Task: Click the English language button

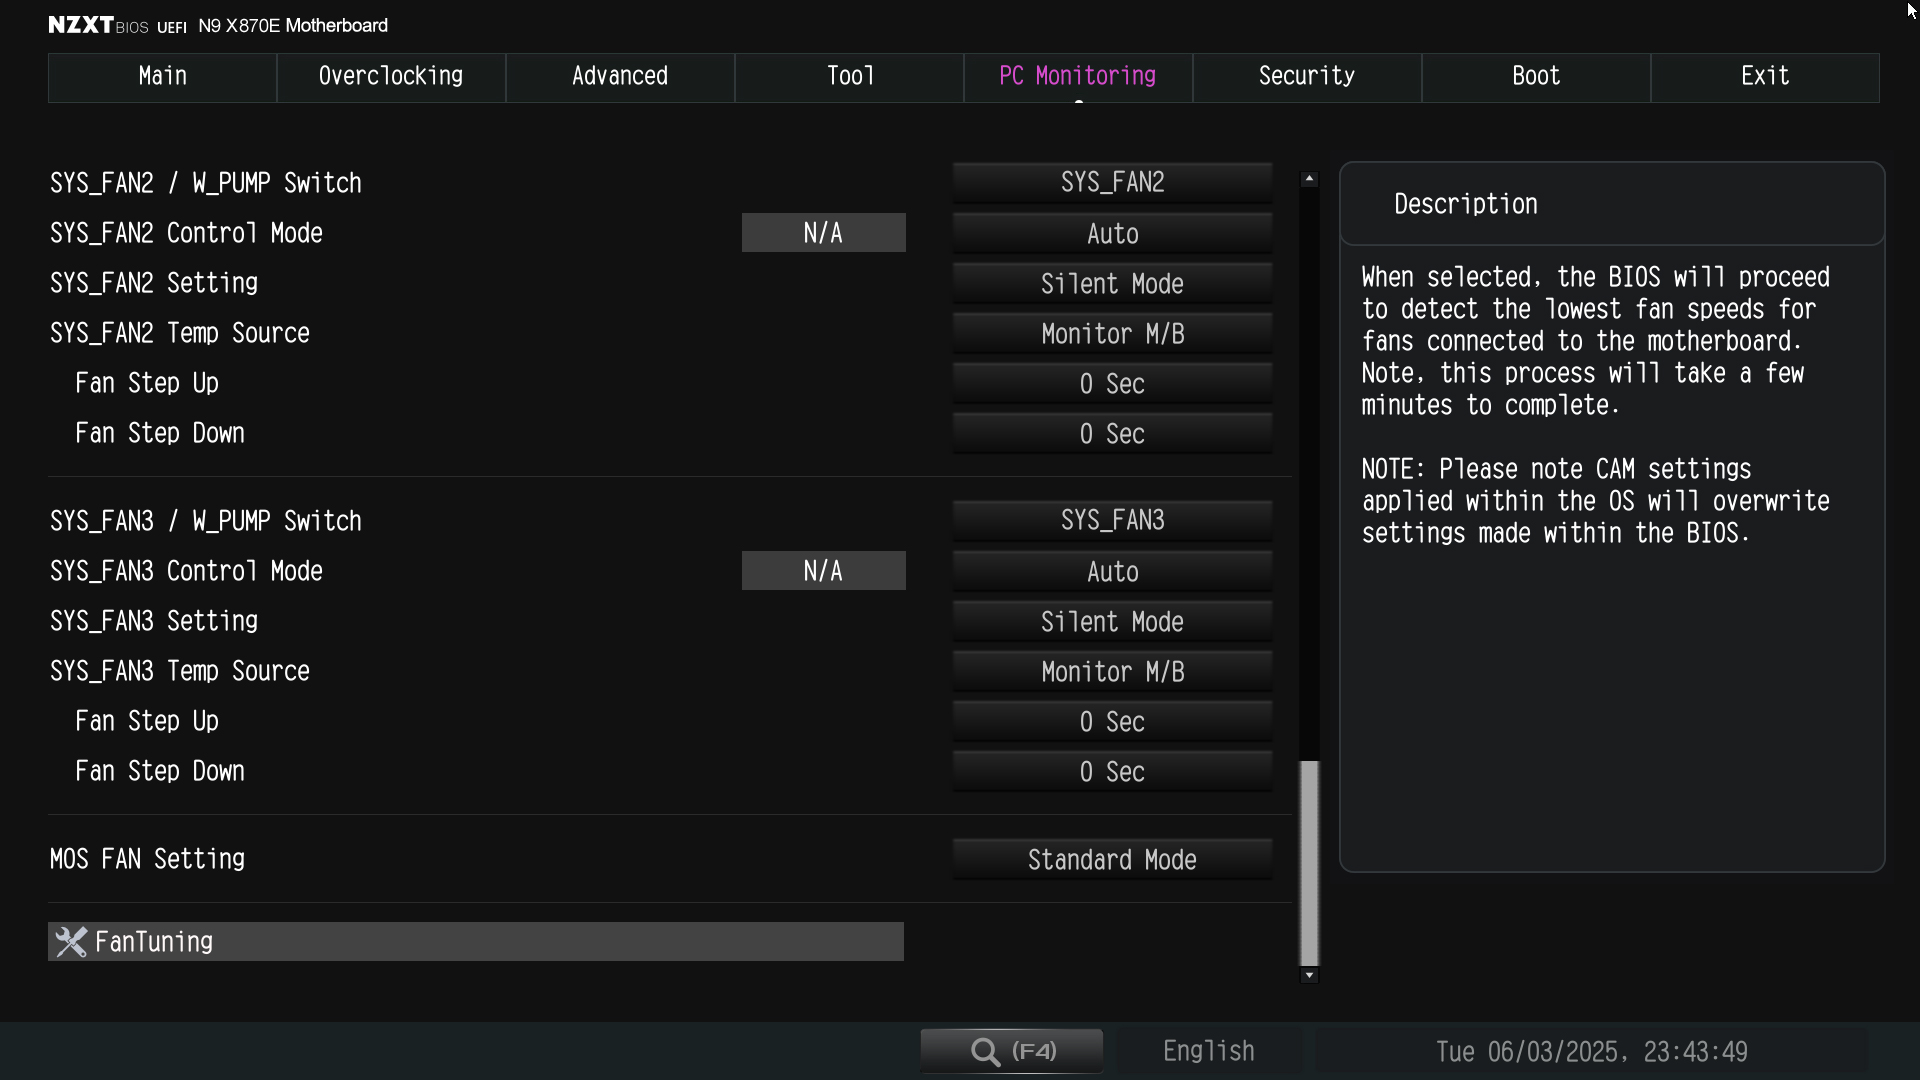Action: 1208,1051
